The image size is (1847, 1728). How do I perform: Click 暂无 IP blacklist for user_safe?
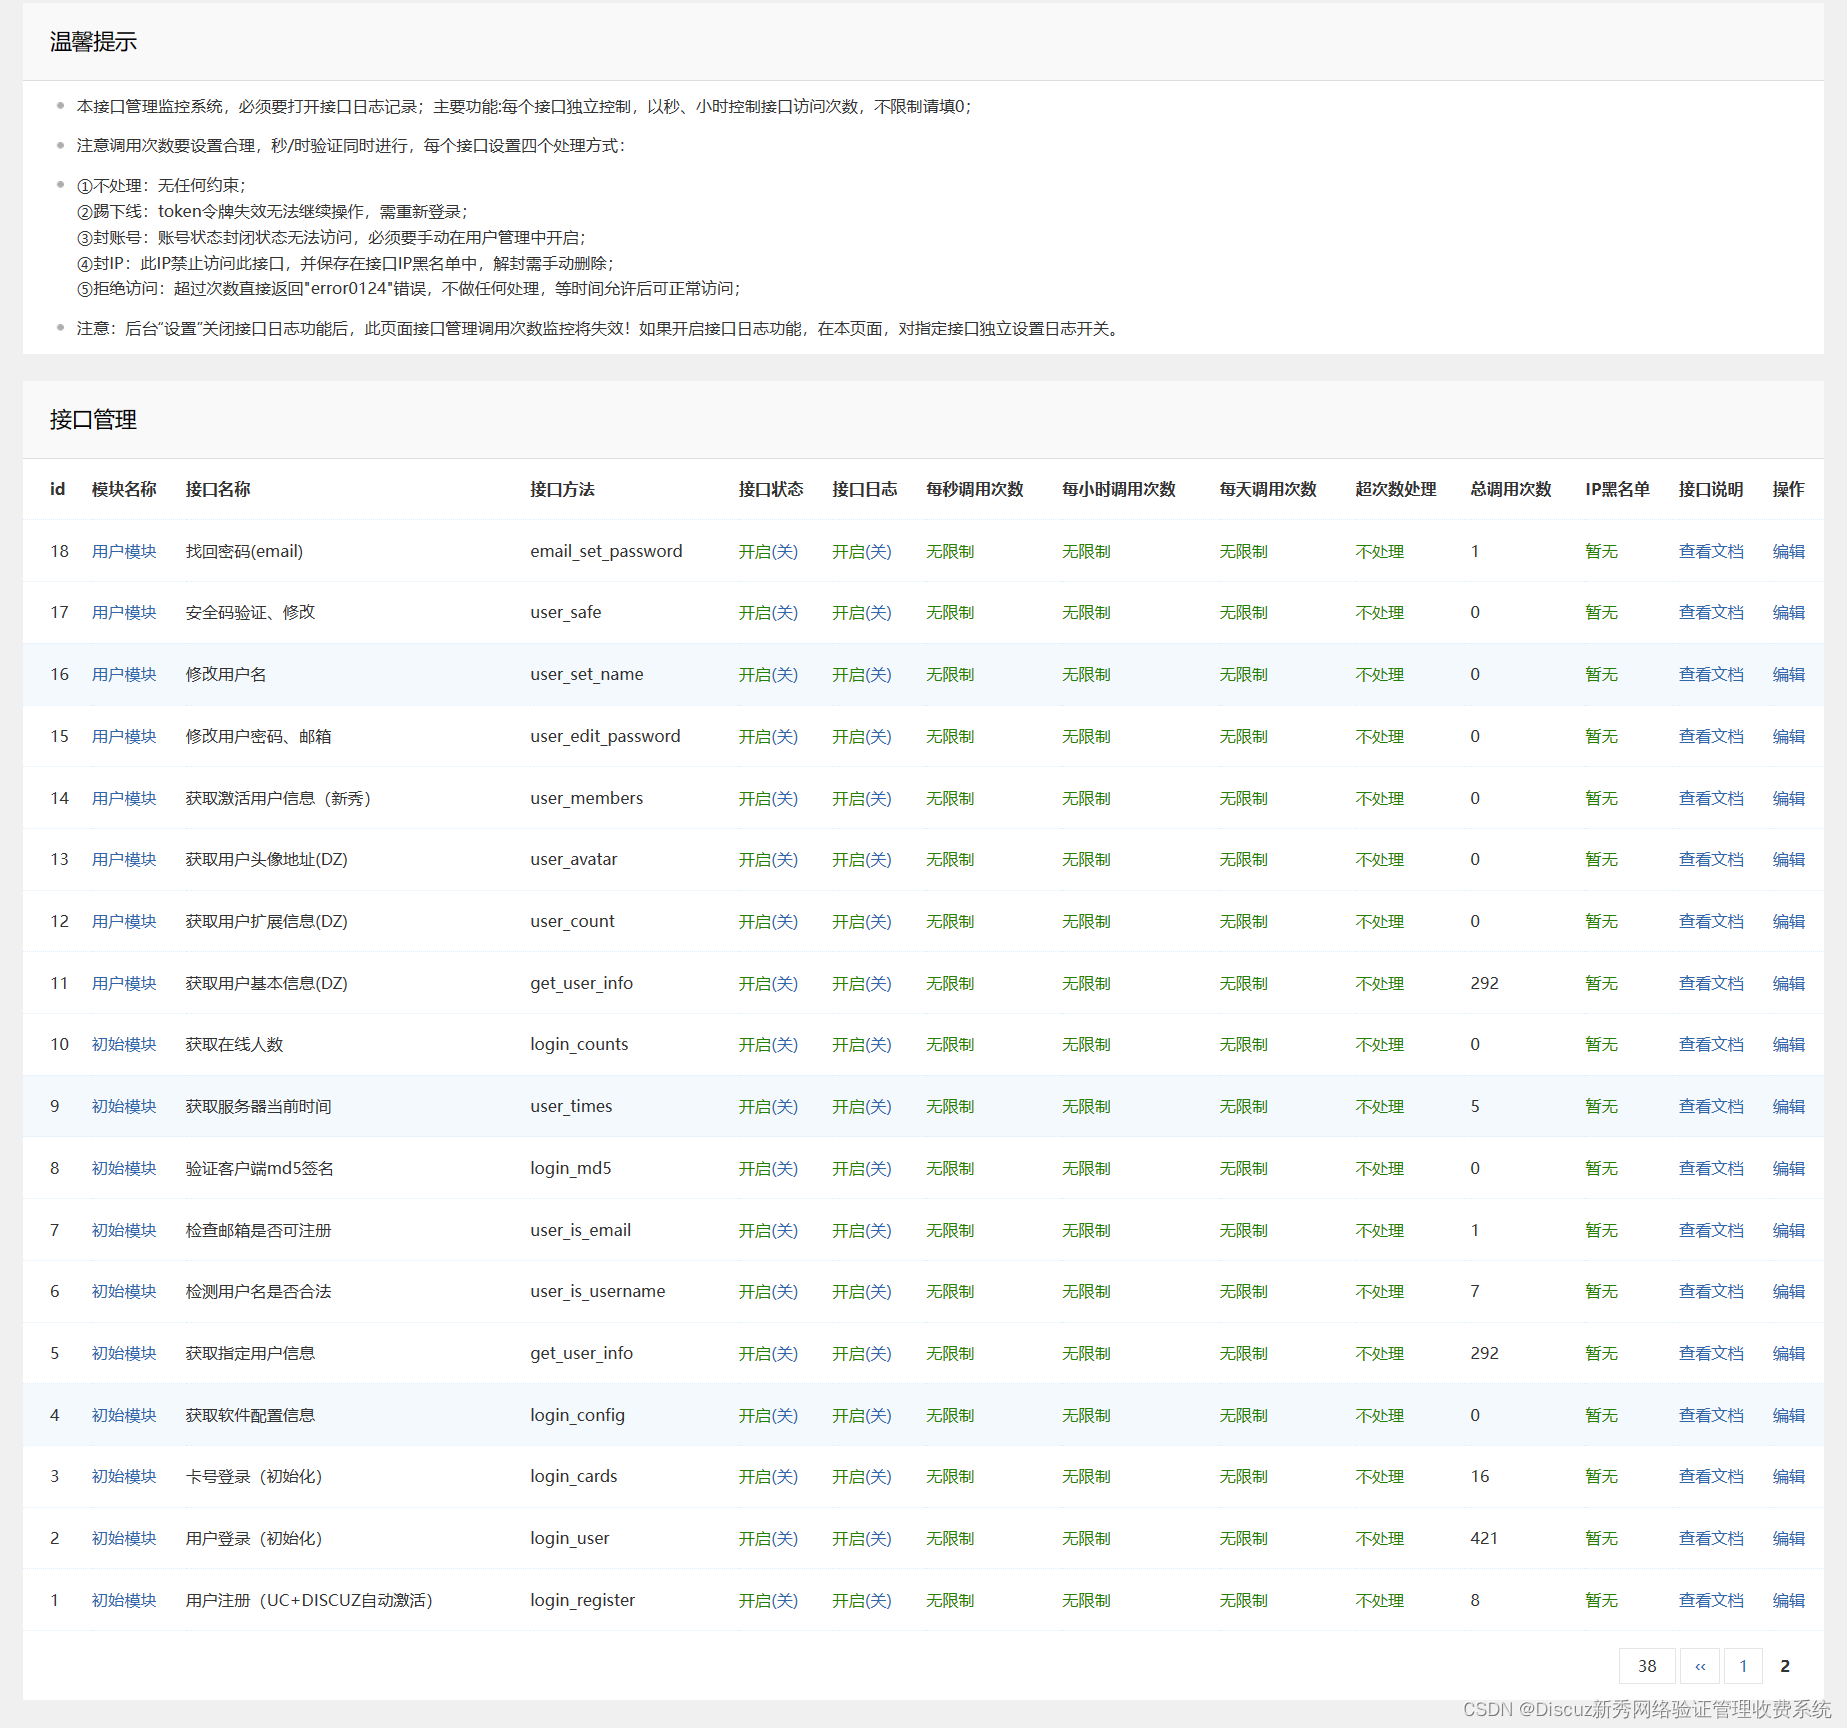(x=1601, y=612)
